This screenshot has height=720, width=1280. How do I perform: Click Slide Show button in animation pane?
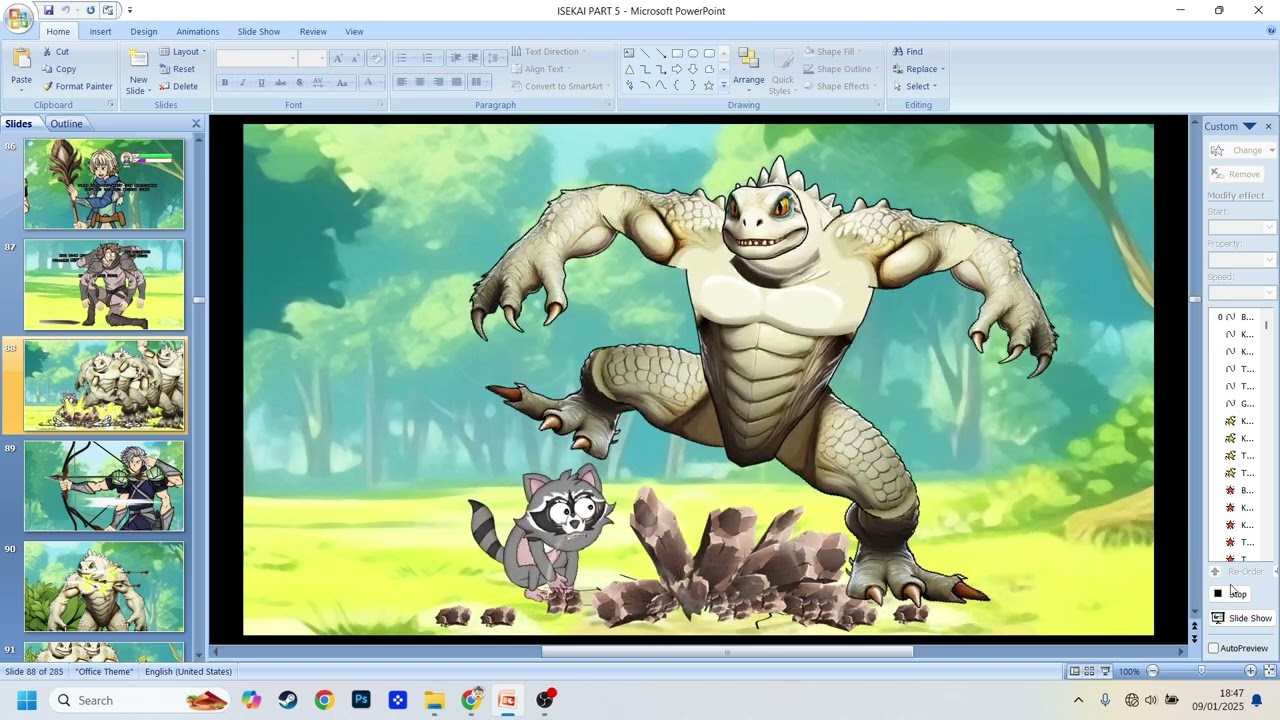coord(1242,618)
